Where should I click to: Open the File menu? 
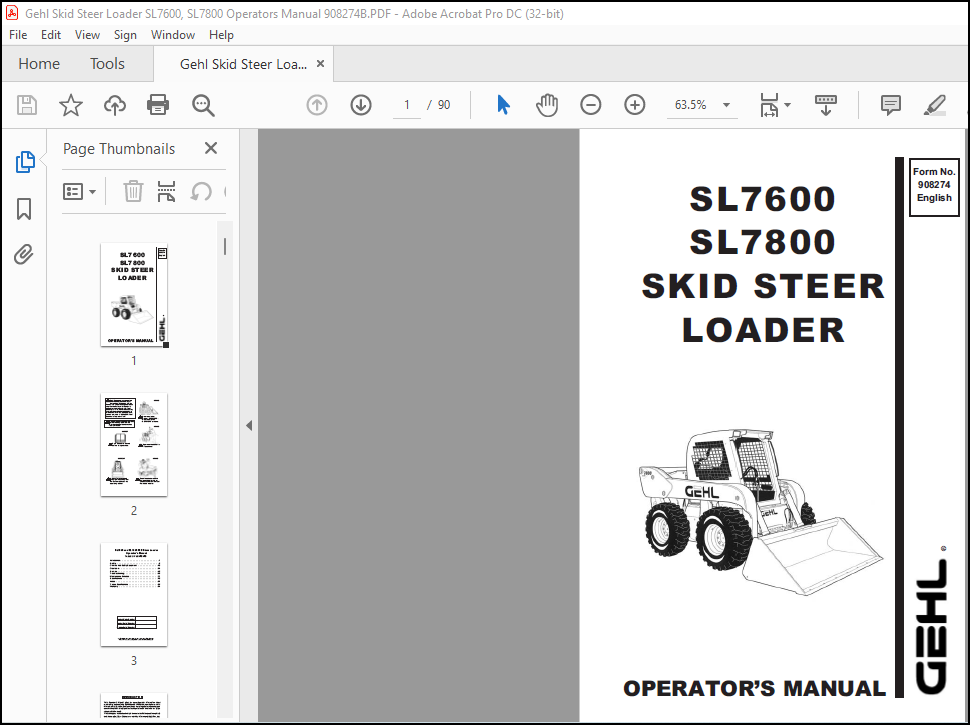pos(18,35)
